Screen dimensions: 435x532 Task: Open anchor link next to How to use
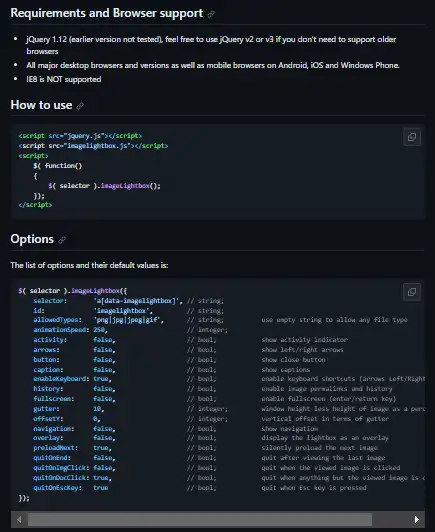pyautogui.click(x=80, y=106)
